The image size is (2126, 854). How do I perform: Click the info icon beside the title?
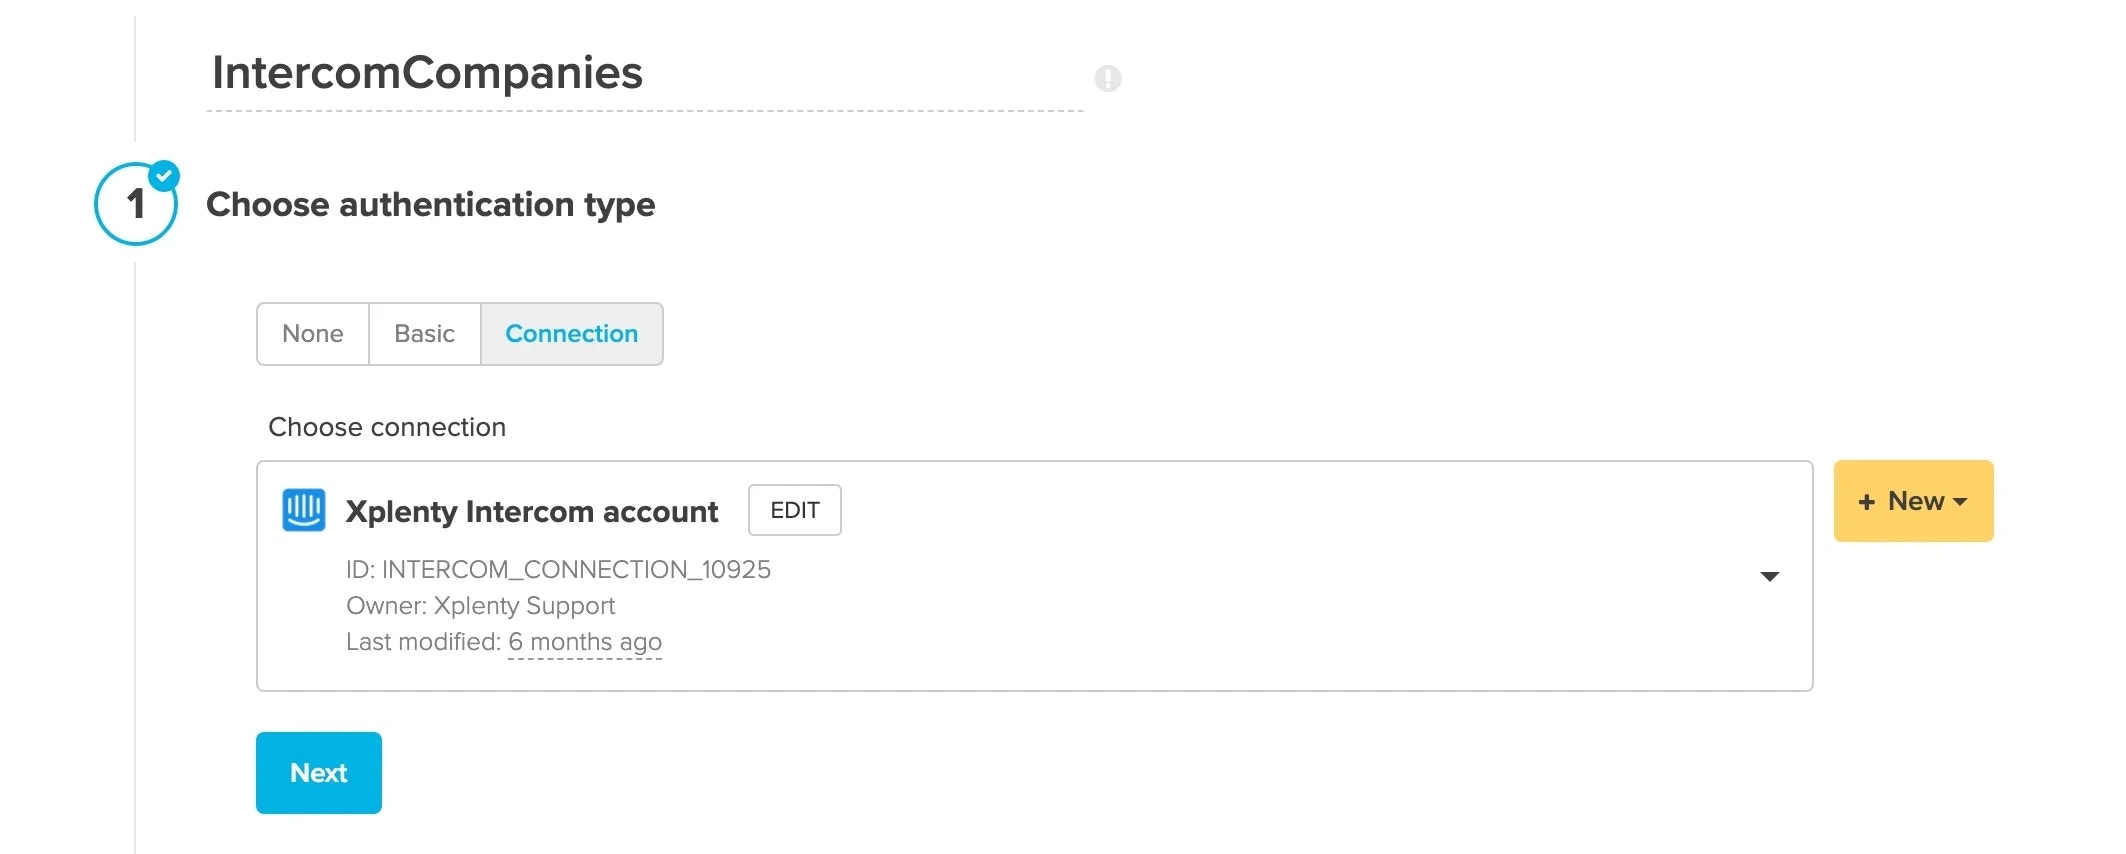click(1108, 78)
